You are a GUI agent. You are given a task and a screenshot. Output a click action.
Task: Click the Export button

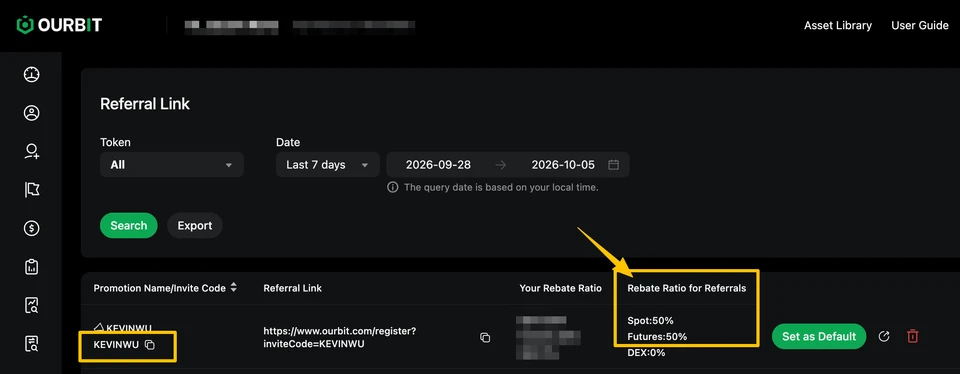[195, 225]
